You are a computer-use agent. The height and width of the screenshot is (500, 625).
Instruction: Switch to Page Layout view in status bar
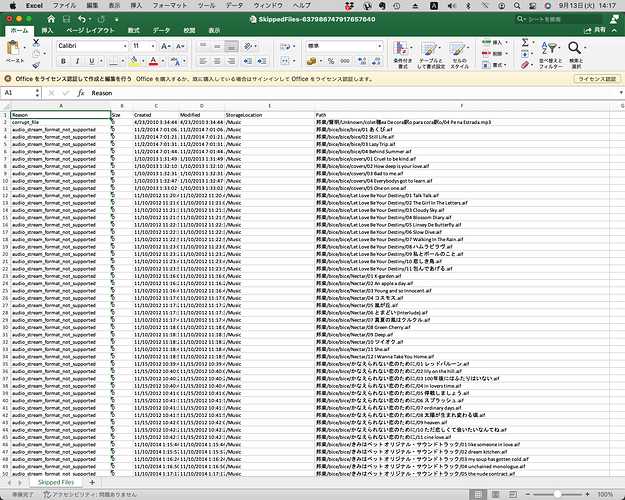[x=495, y=494]
